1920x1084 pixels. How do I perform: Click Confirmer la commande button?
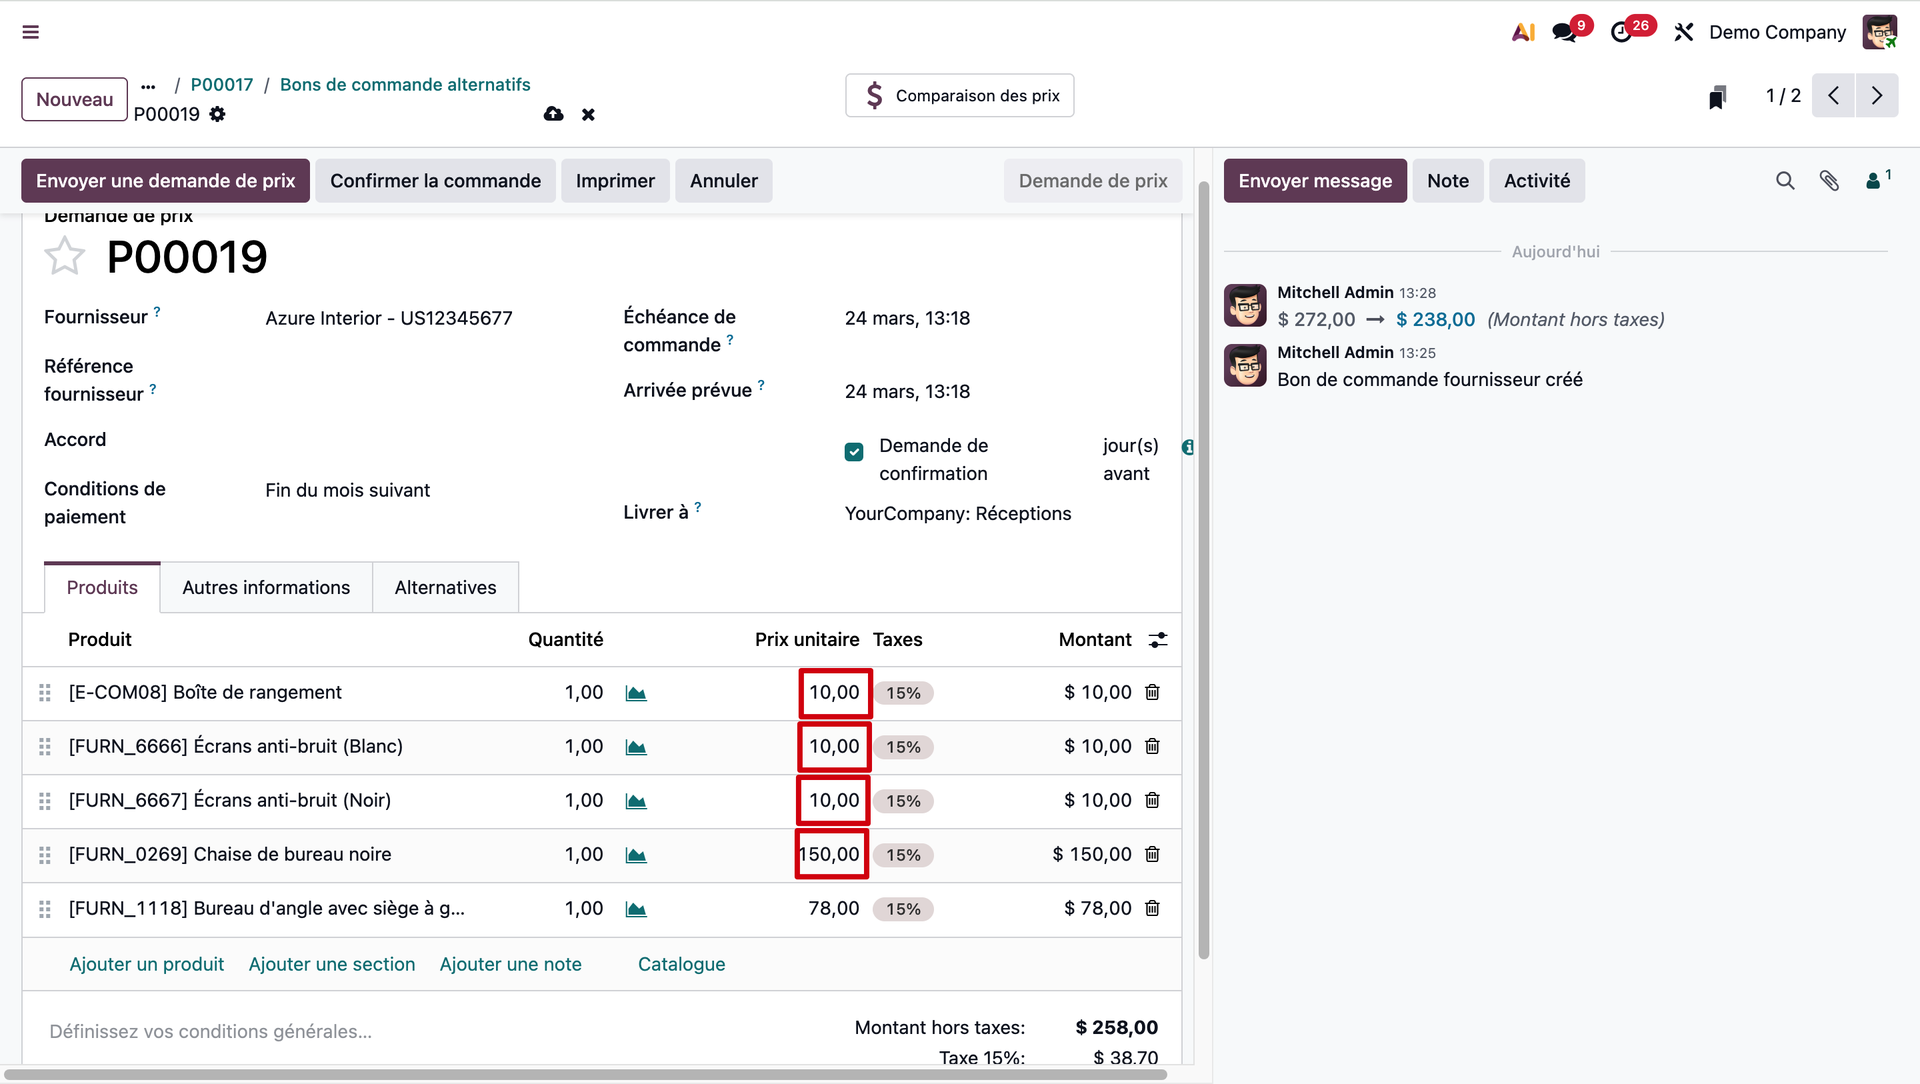point(435,181)
